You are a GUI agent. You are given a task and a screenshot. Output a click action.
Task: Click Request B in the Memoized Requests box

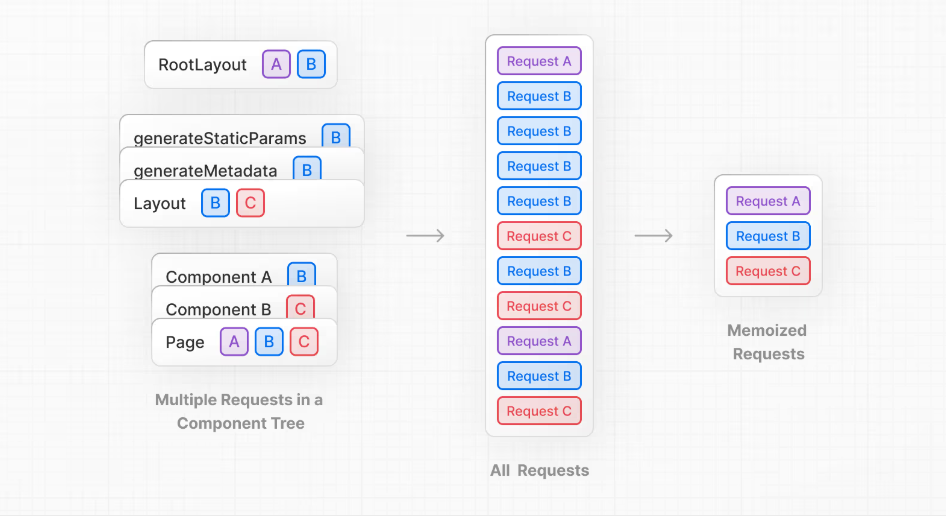(x=768, y=236)
